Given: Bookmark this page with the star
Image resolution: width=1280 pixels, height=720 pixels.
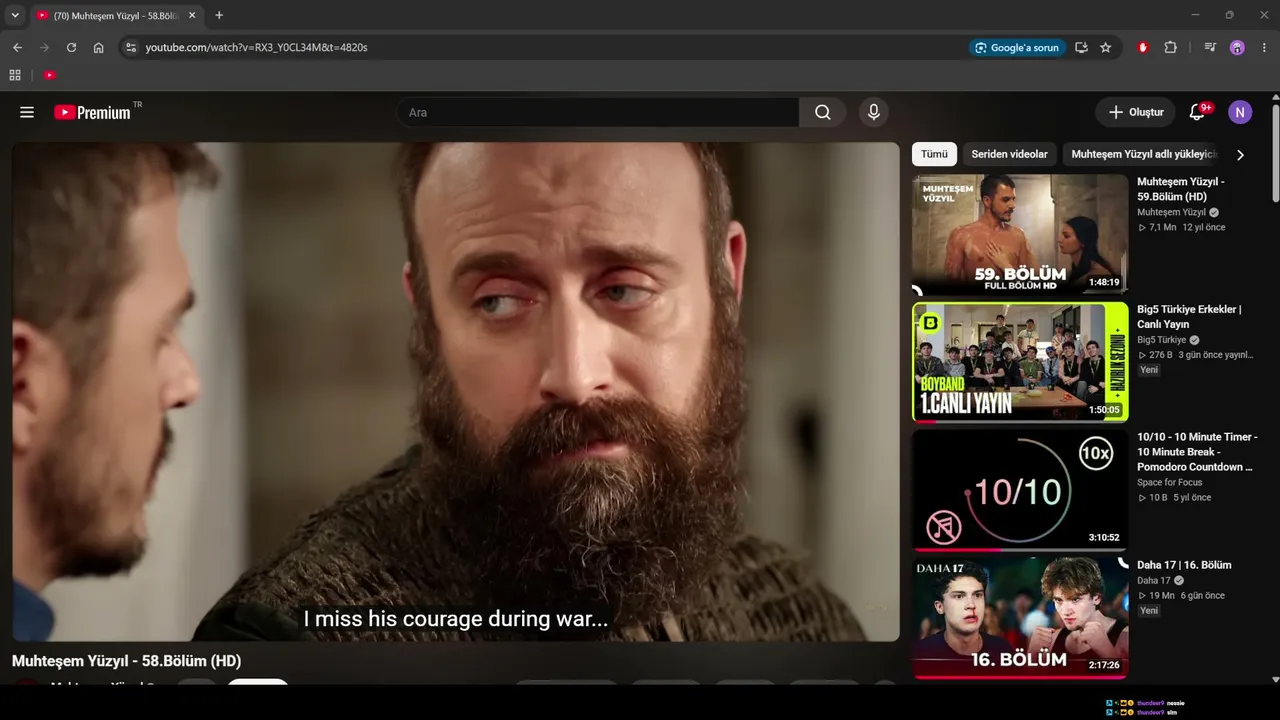Looking at the screenshot, I should [1105, 47].
